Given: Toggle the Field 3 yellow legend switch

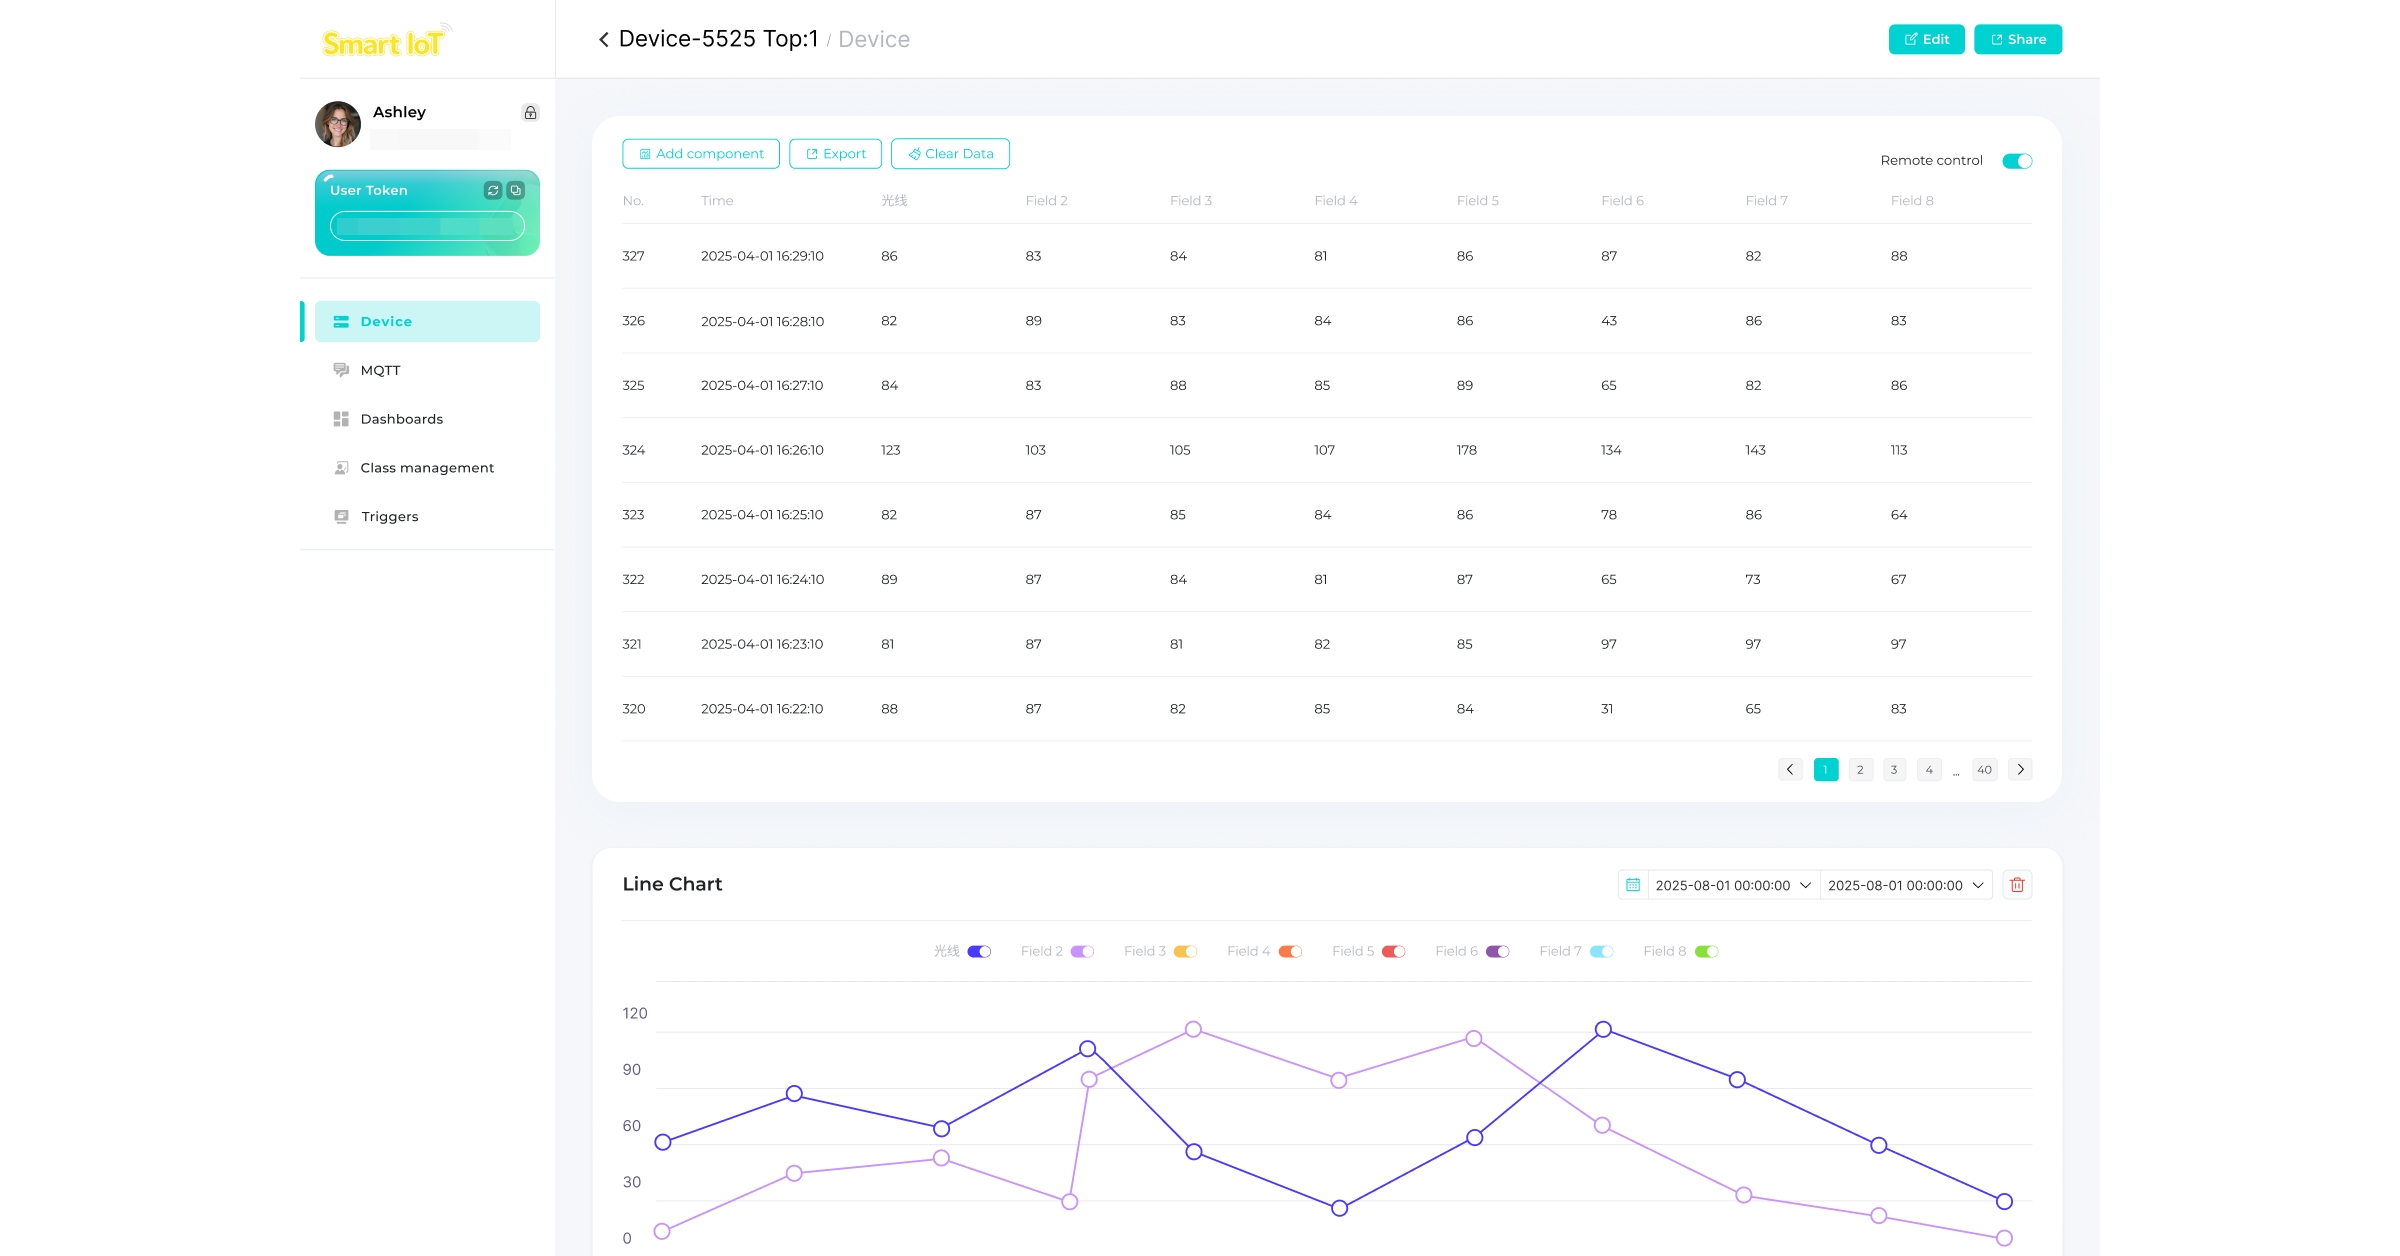Looking at the screenshot, I should [x=1185, y=952].
